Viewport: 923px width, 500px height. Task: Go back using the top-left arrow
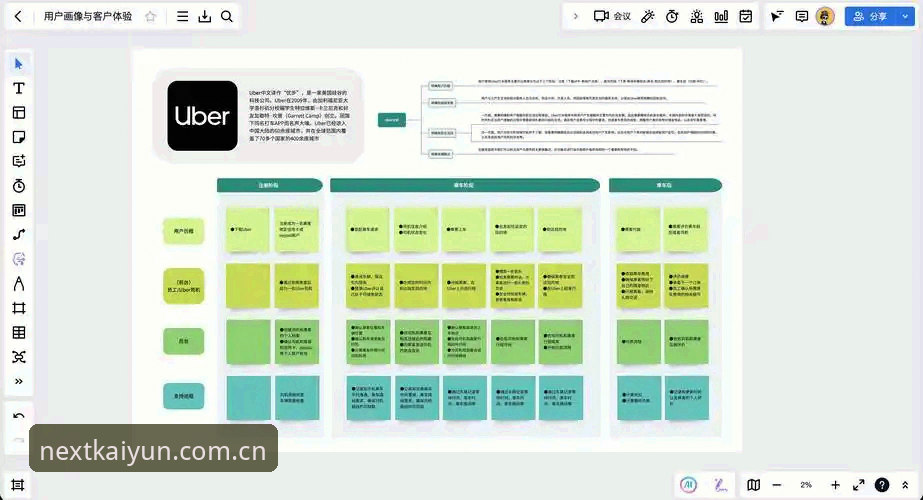pos(18,16)
